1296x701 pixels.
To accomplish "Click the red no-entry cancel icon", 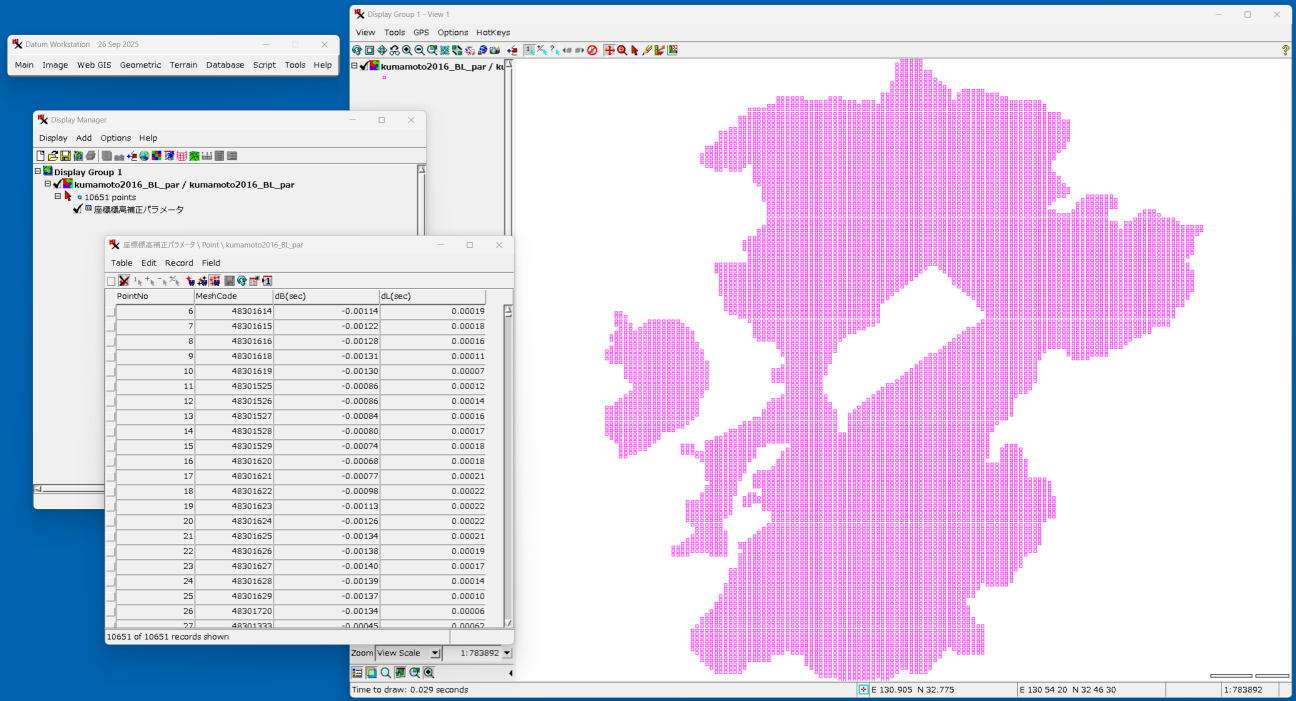I will pos(592,50).
